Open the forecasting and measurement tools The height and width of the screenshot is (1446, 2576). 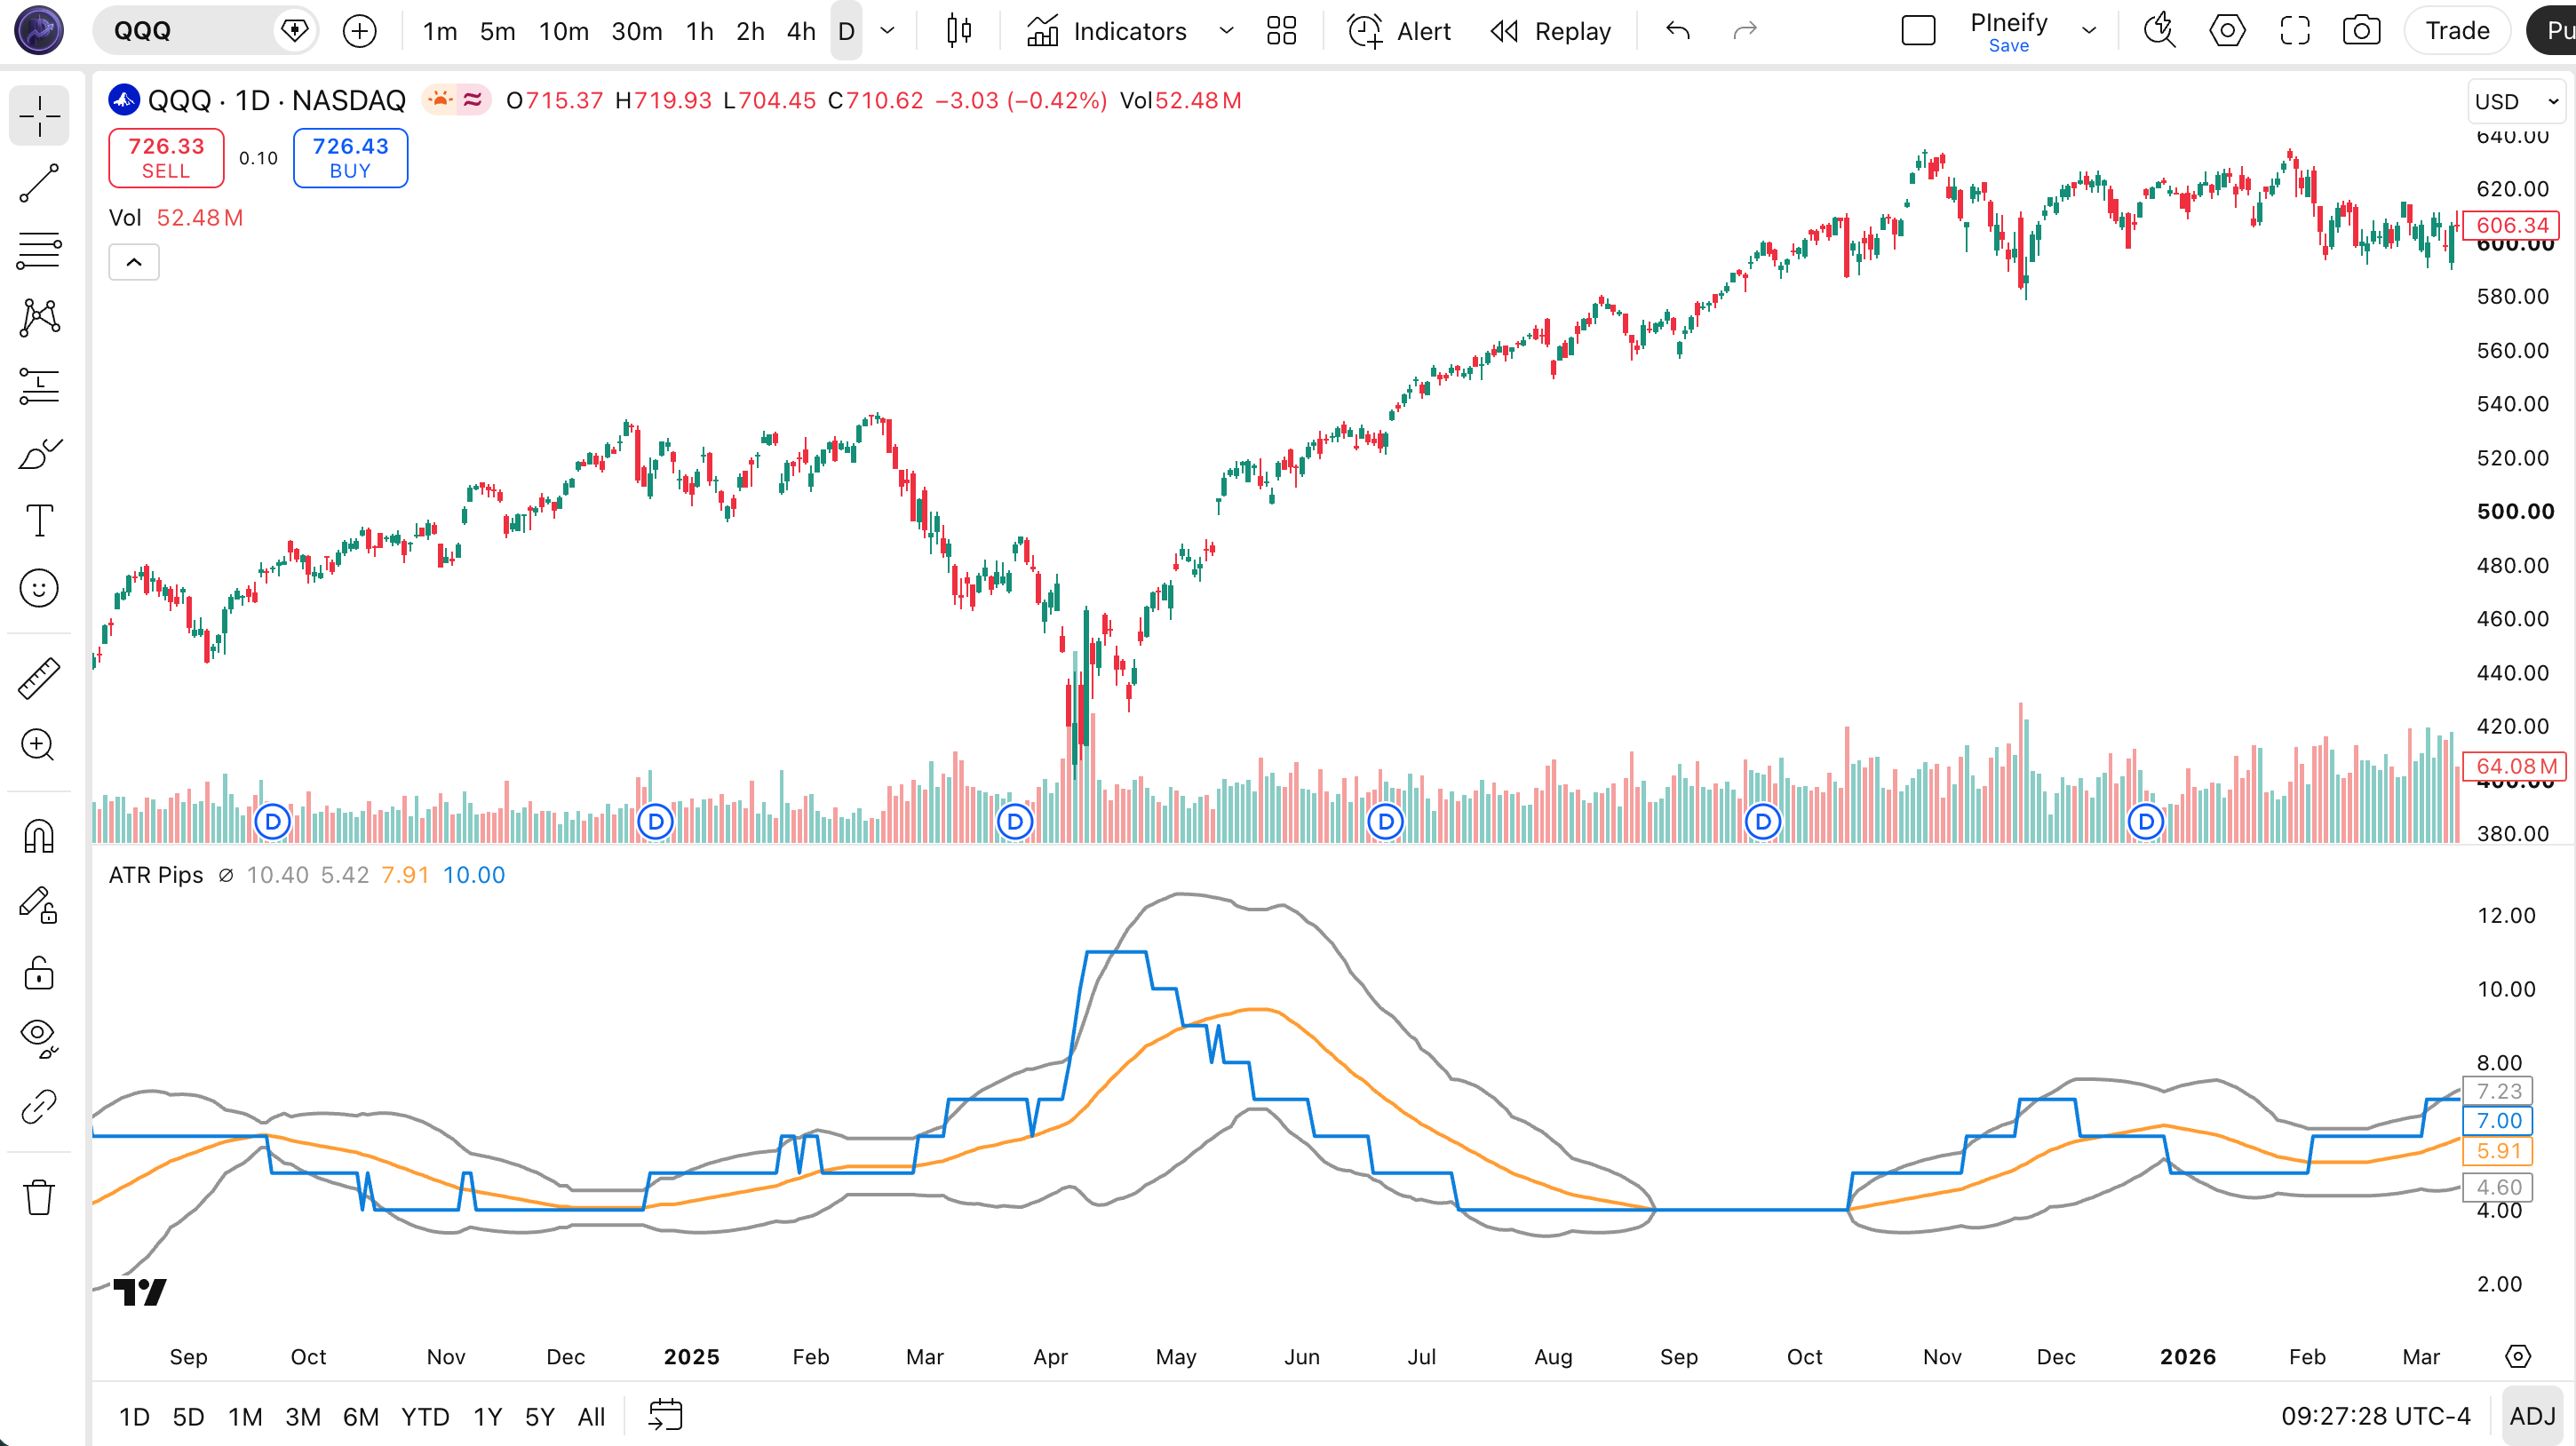39,386
